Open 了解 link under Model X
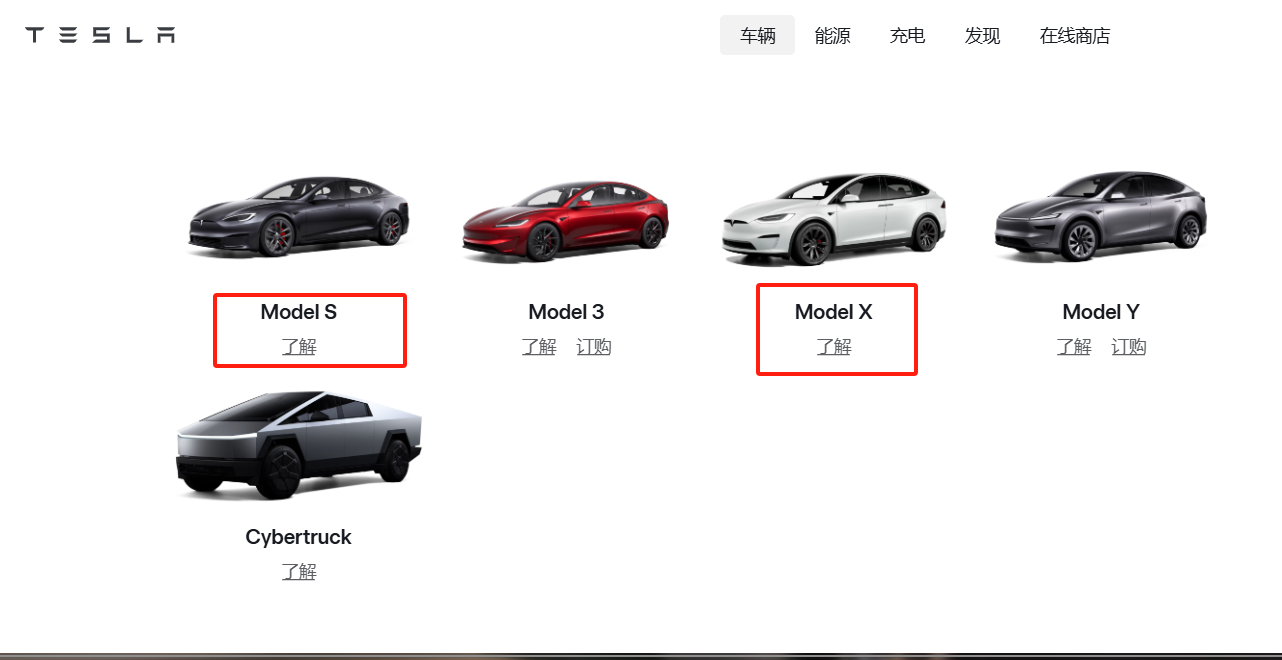The image size is (1282, 660). pyautogui.click(x=833, y=347)
